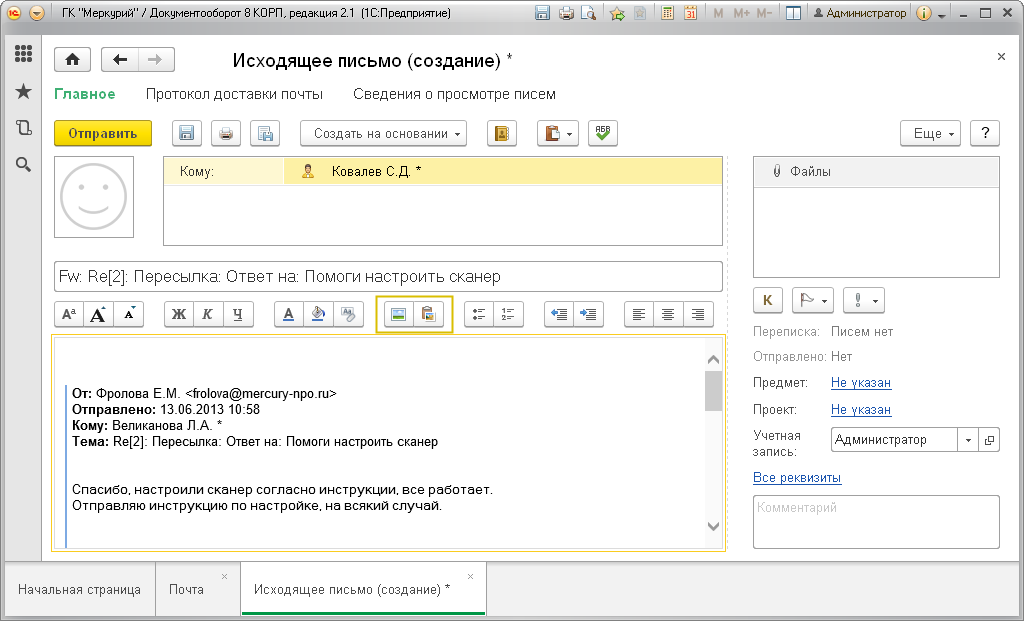The width and height of the screenshot is (1024, 621).
Task: Toggle underline (Ч) formatting button
Action: click(238, 315)
